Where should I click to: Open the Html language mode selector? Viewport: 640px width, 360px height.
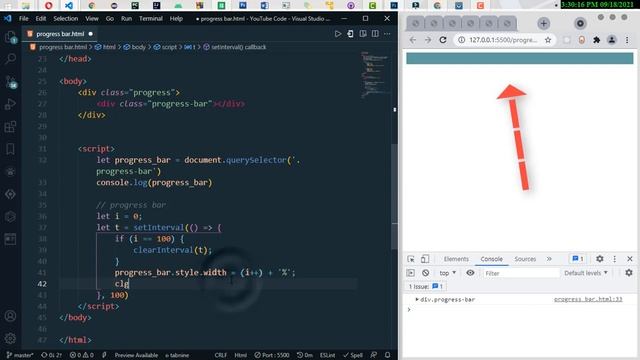[x=240, y=355]
